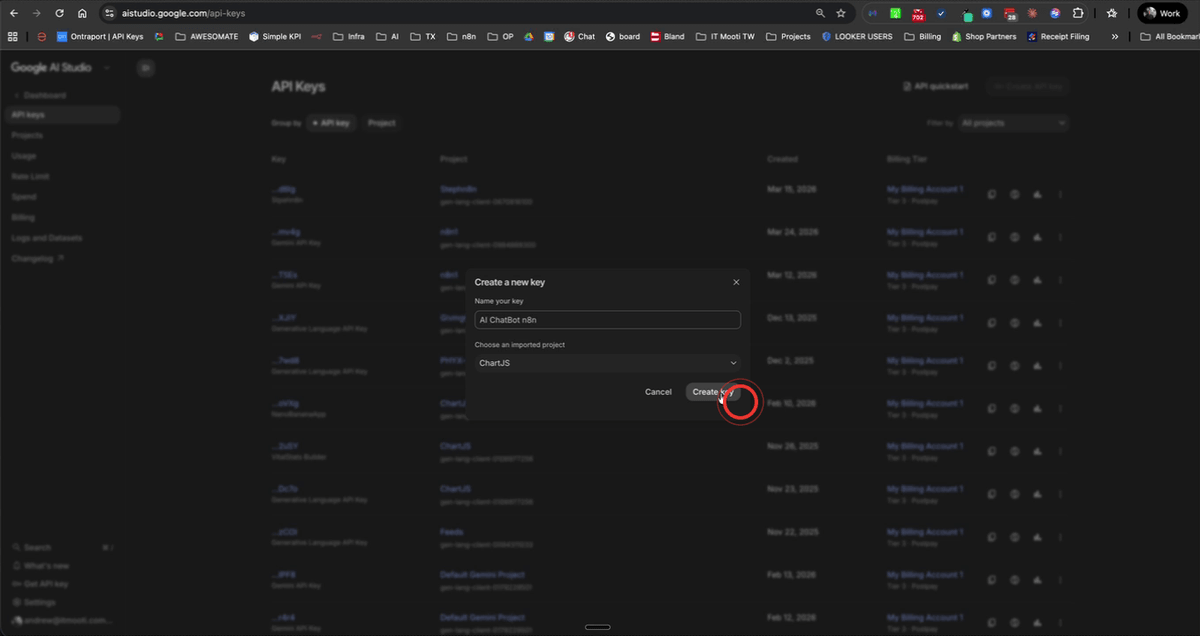Click the Created column header
Screen dimensions: 1200x636
[x=782, y=159]
